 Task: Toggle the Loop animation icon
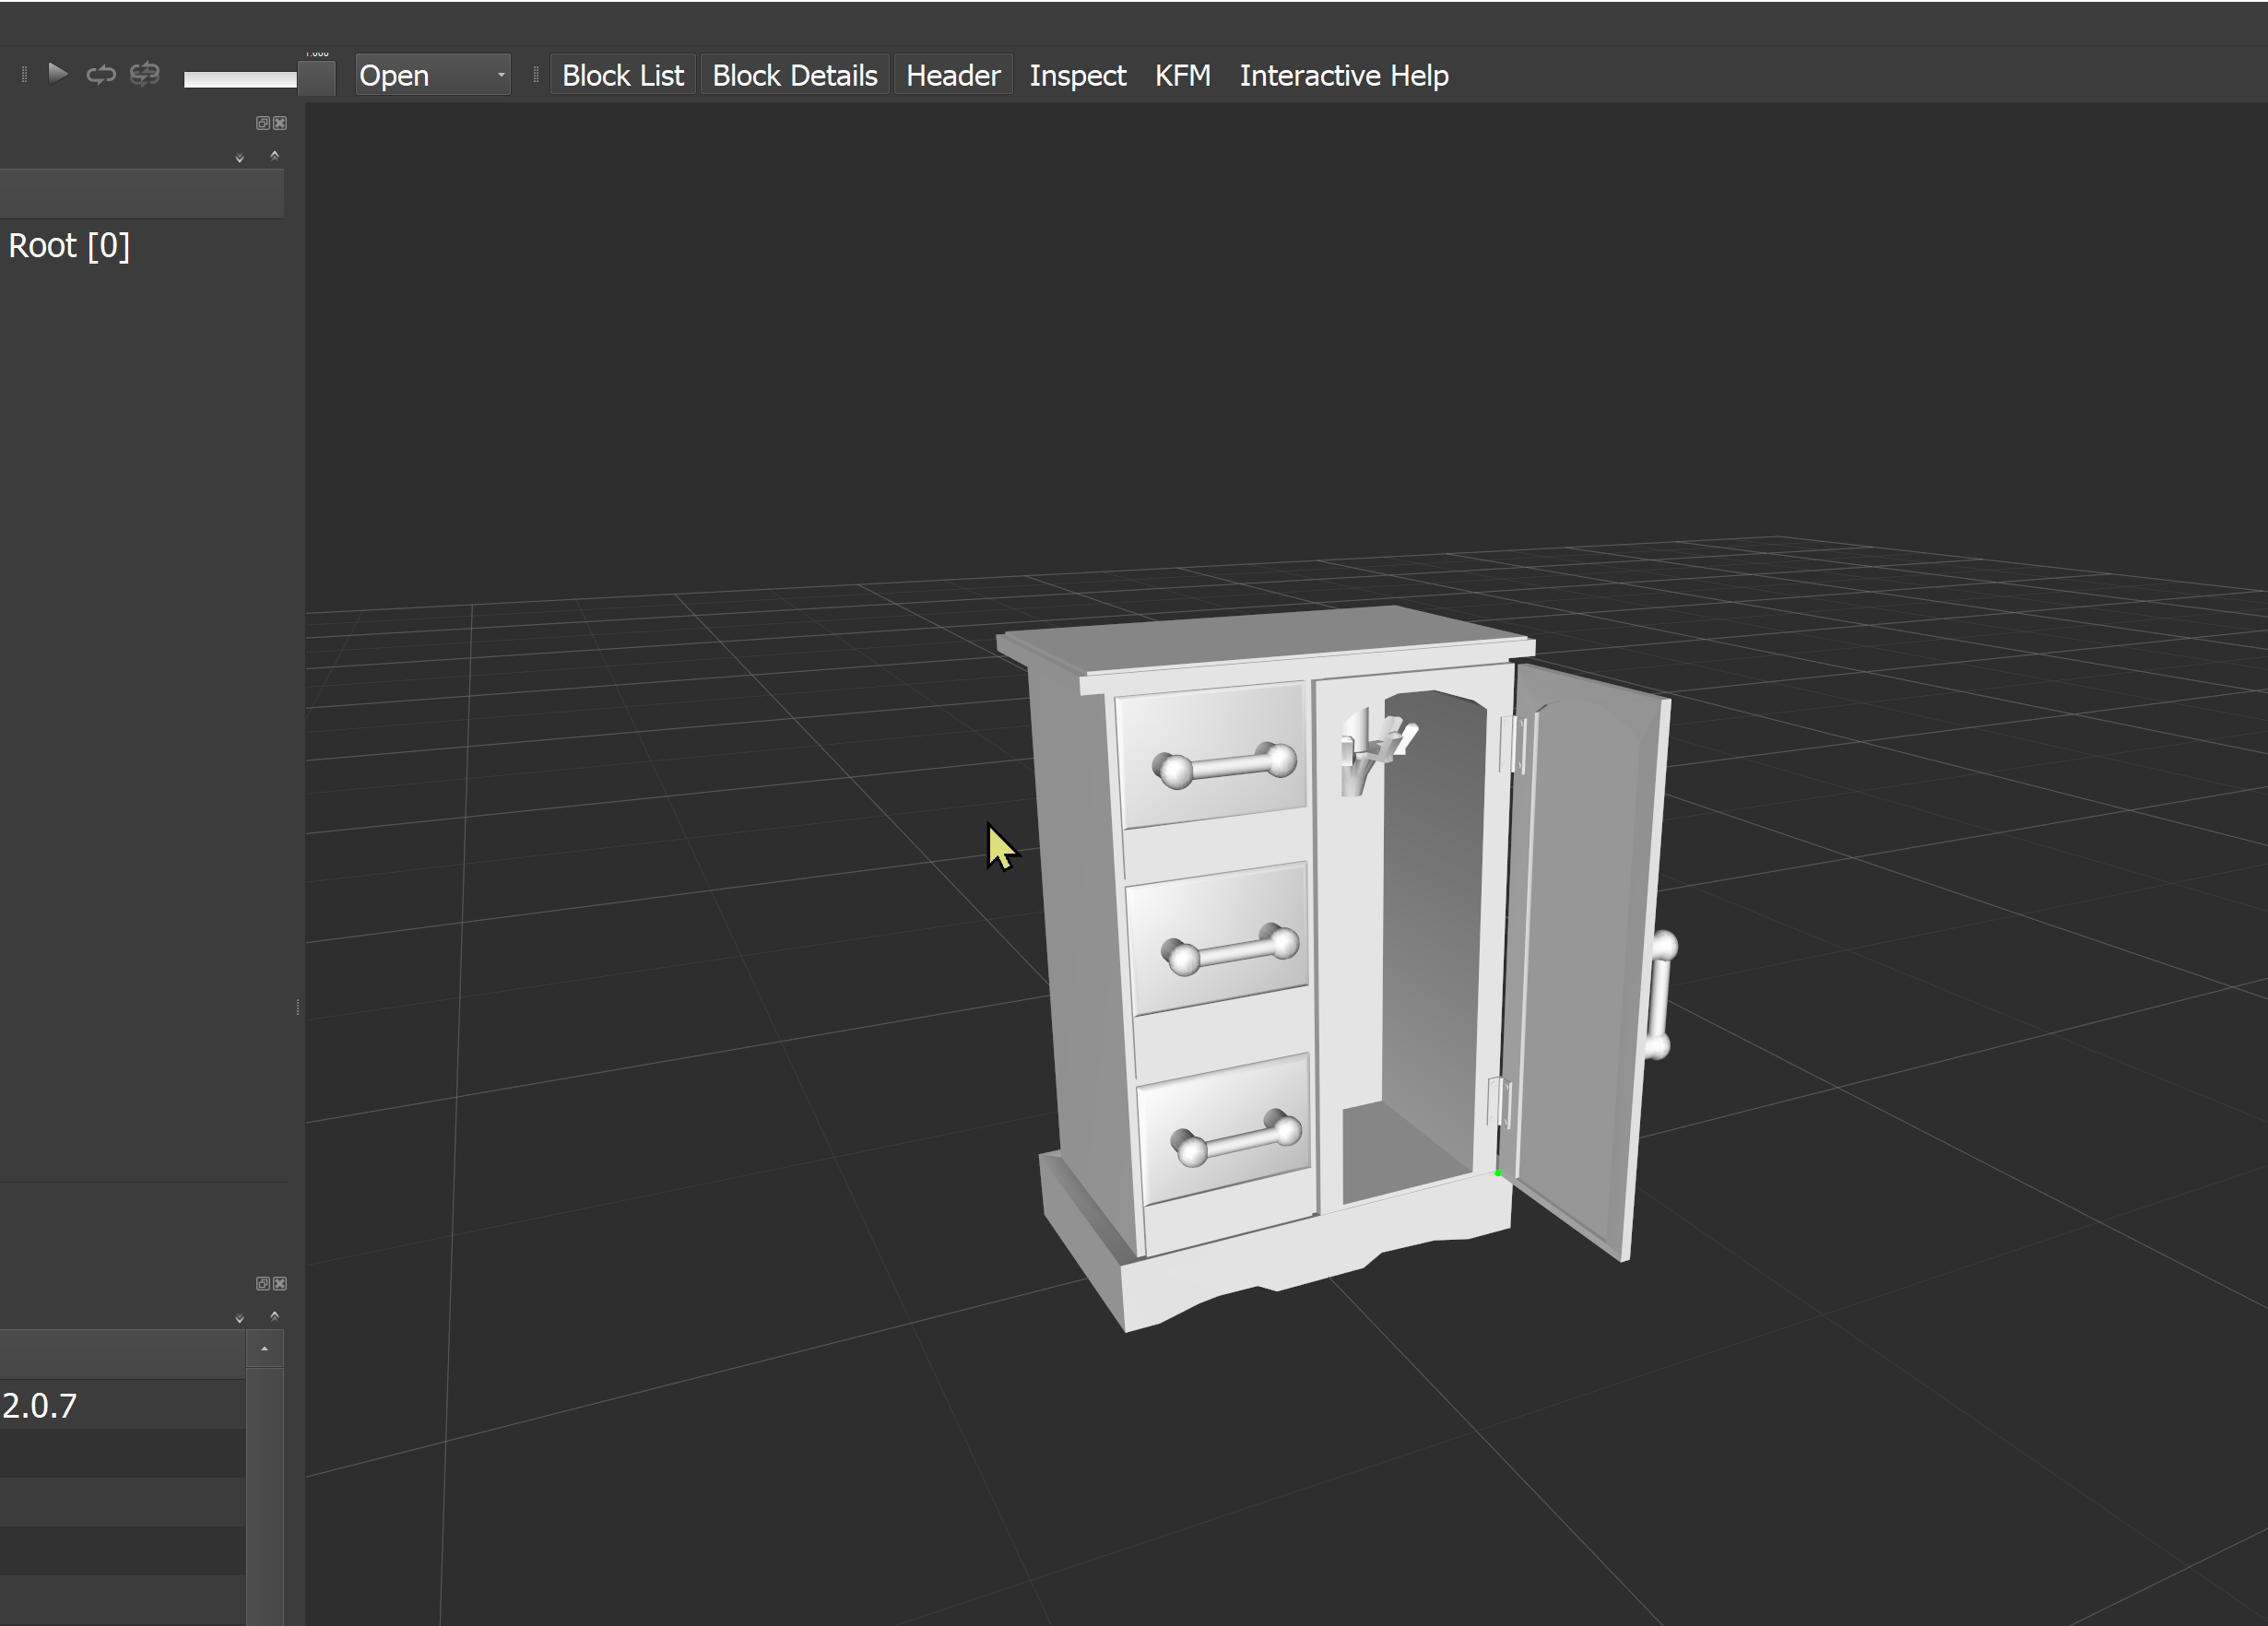(x=101, y=75)
